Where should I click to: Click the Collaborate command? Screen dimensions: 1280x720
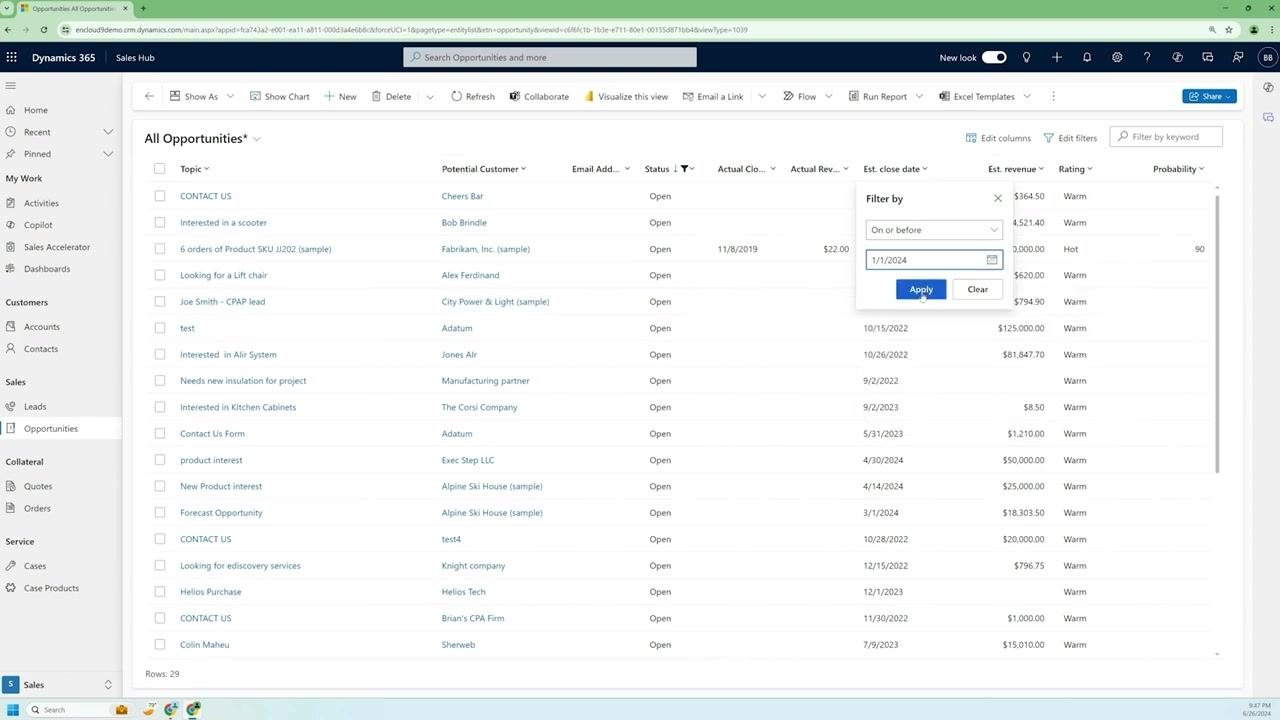pos(539,96)
